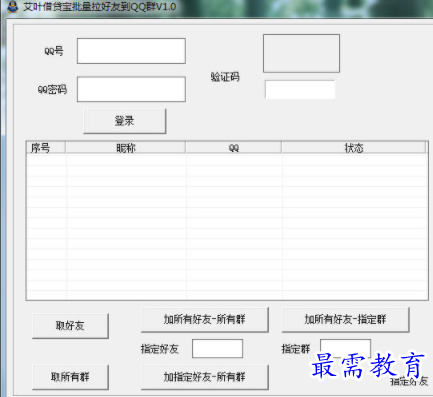Focus the captcha code input field
Screen dimensions: 433x397
(x=300, y=89)
